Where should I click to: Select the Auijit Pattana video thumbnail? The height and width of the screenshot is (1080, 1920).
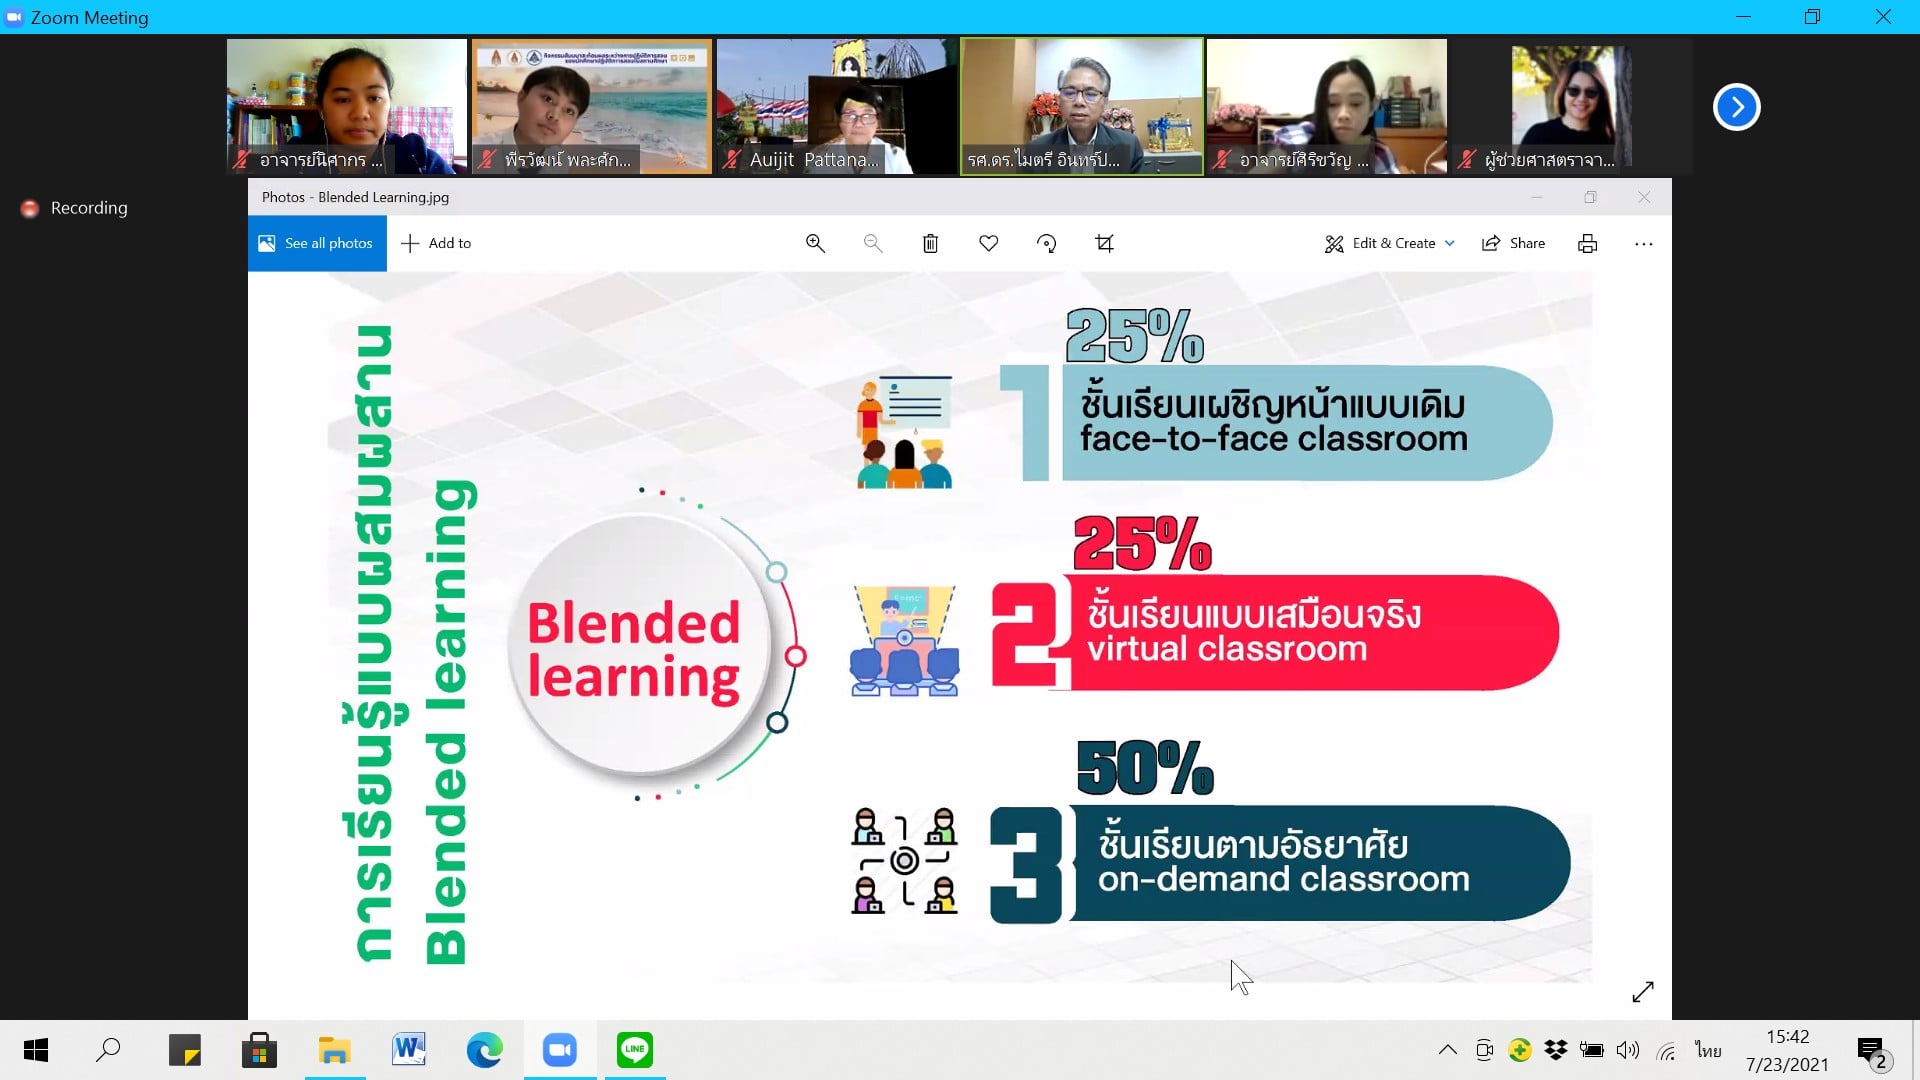click(837, 106)
